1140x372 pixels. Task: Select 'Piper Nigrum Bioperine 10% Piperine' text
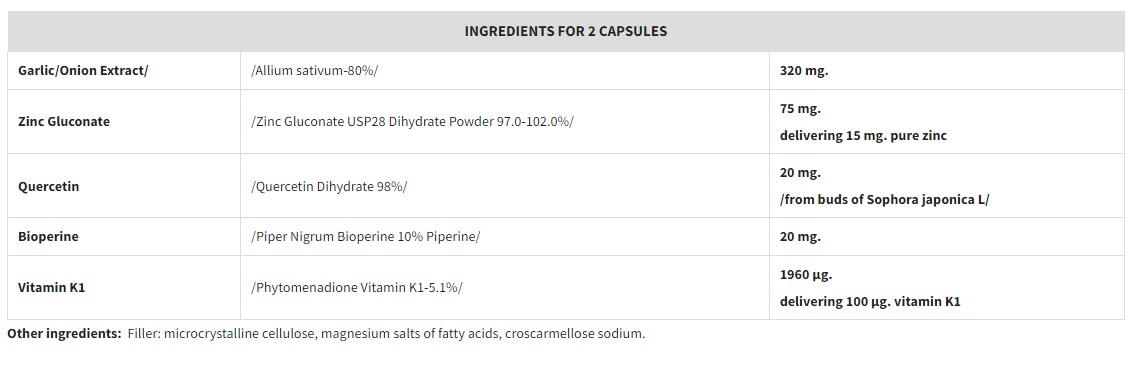tap(365, 237)
